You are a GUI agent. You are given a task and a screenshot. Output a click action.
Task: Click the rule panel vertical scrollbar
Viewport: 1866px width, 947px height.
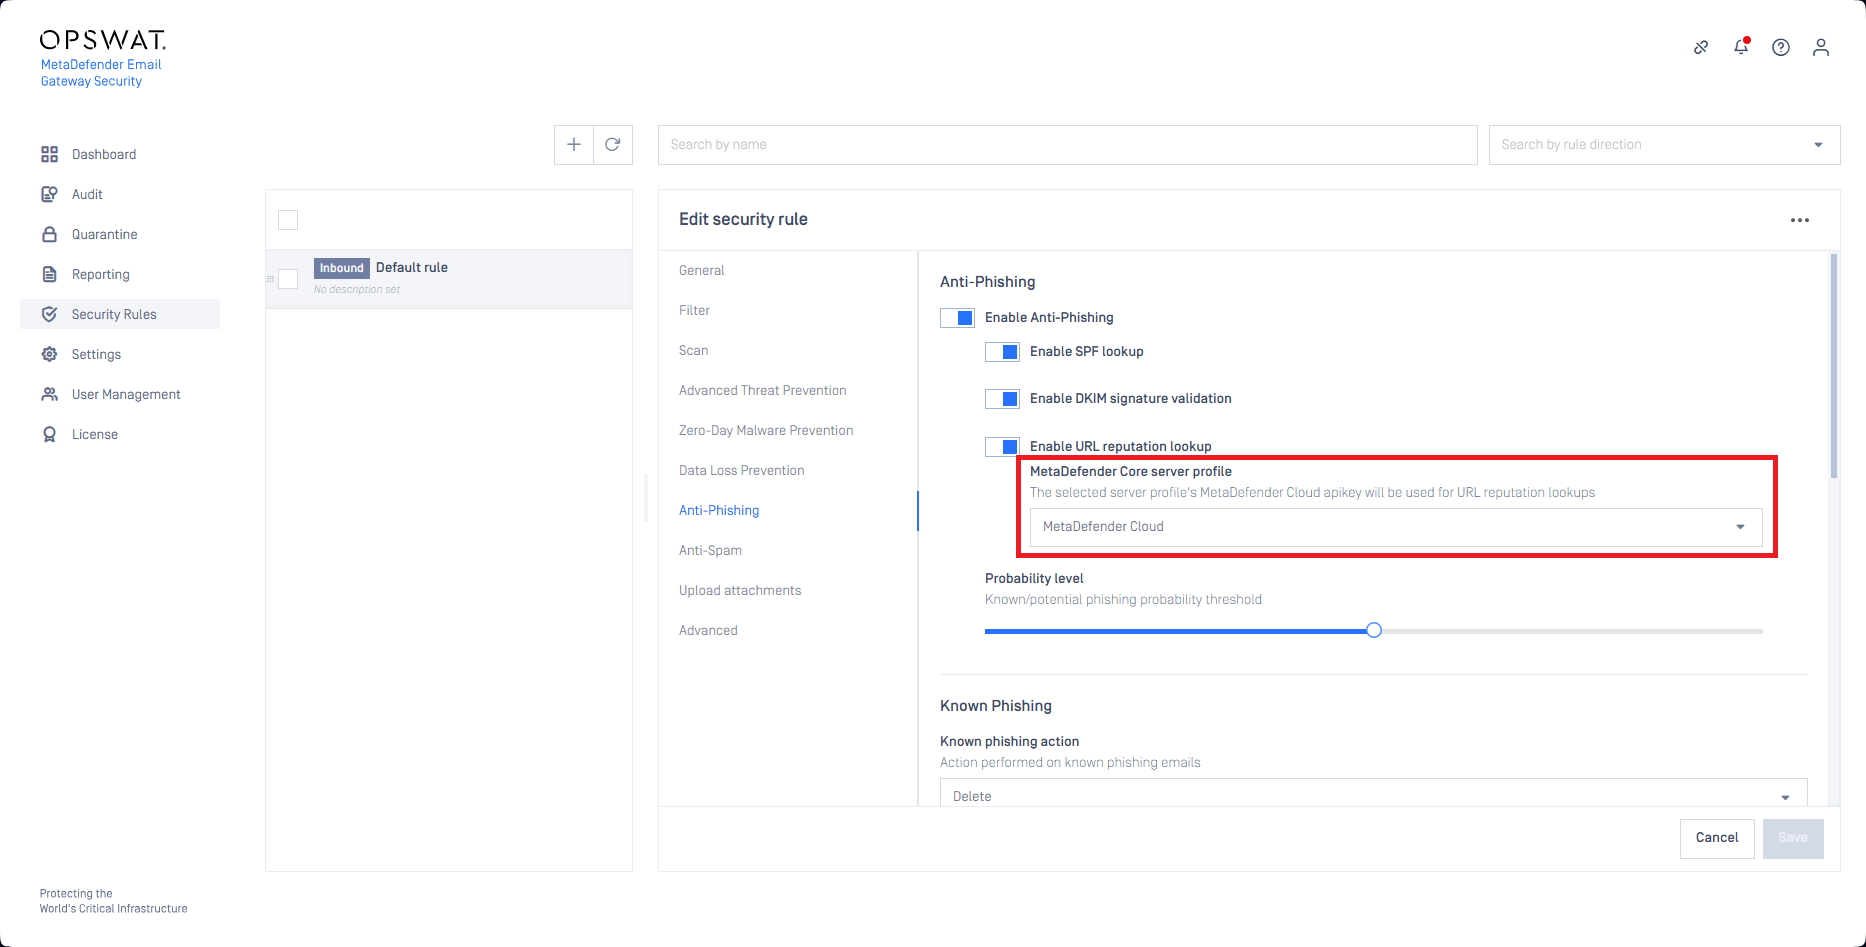point(1834,366)
